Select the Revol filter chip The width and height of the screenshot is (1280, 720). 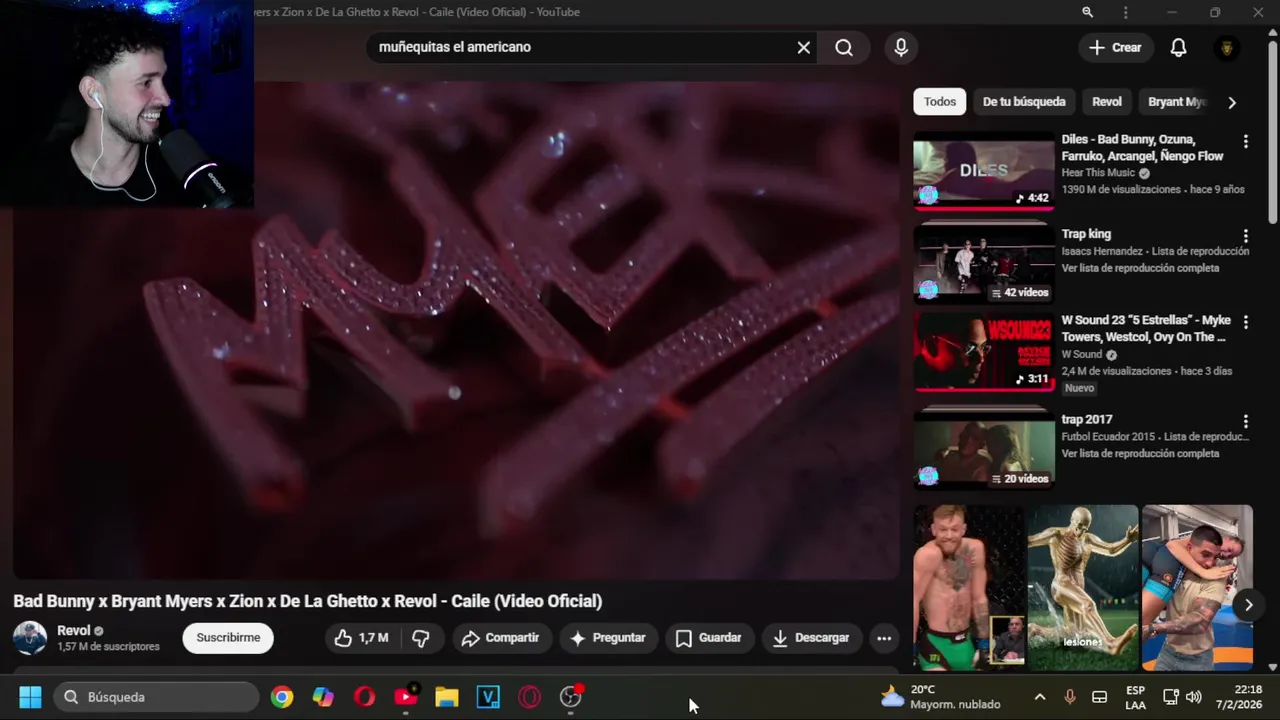click(1107, 101)
